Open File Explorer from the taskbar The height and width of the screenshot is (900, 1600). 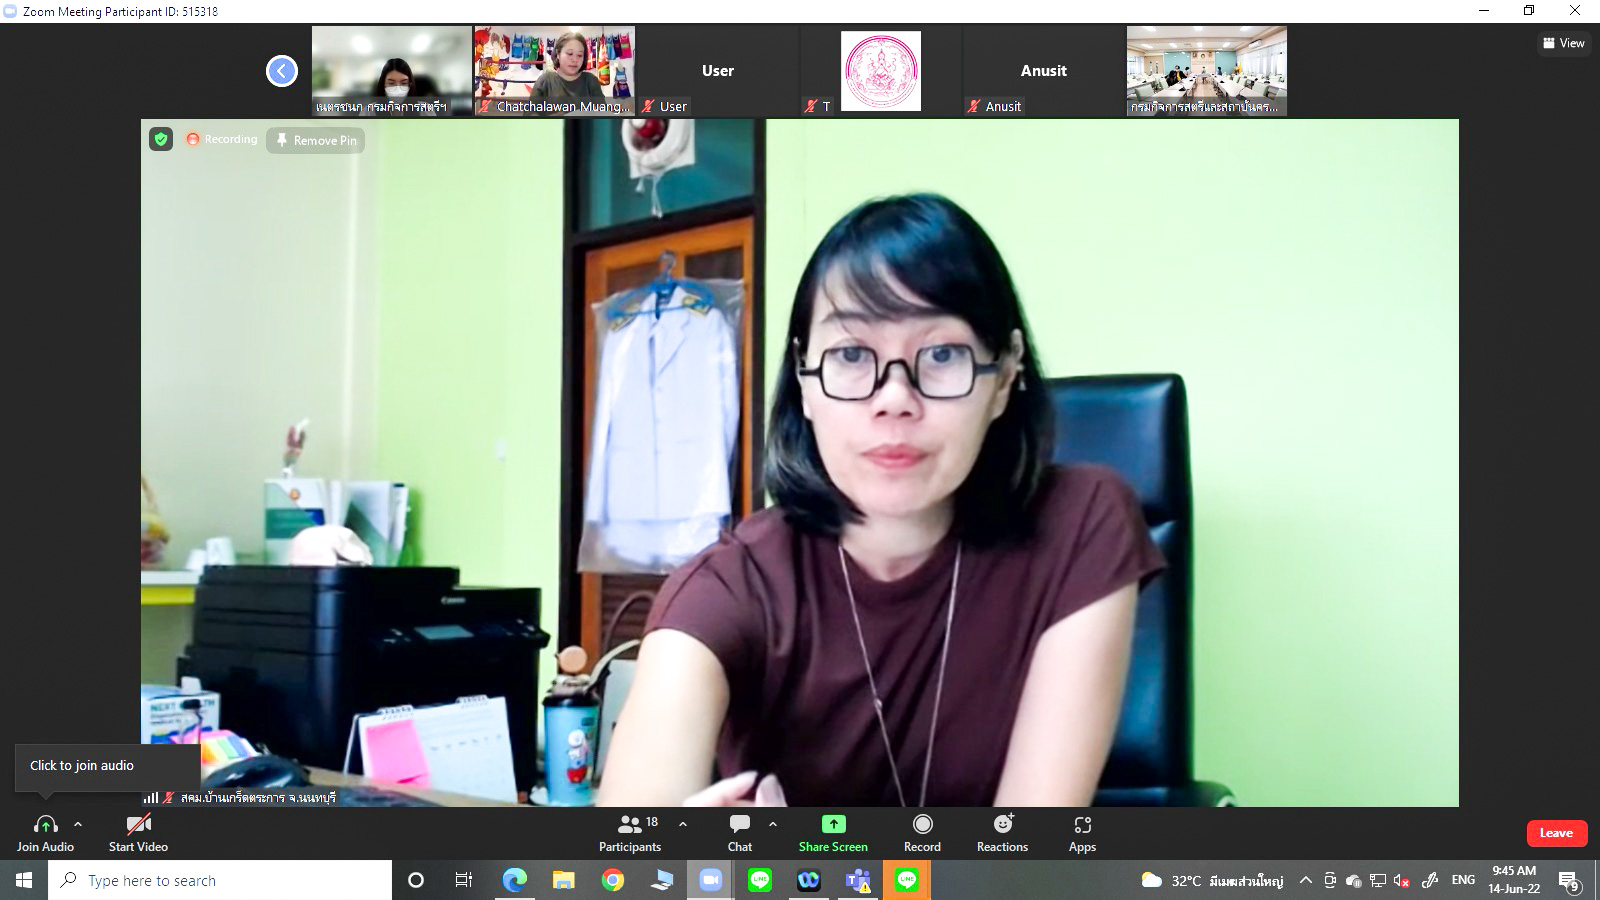pyautogui.click(x=563, y=880)
